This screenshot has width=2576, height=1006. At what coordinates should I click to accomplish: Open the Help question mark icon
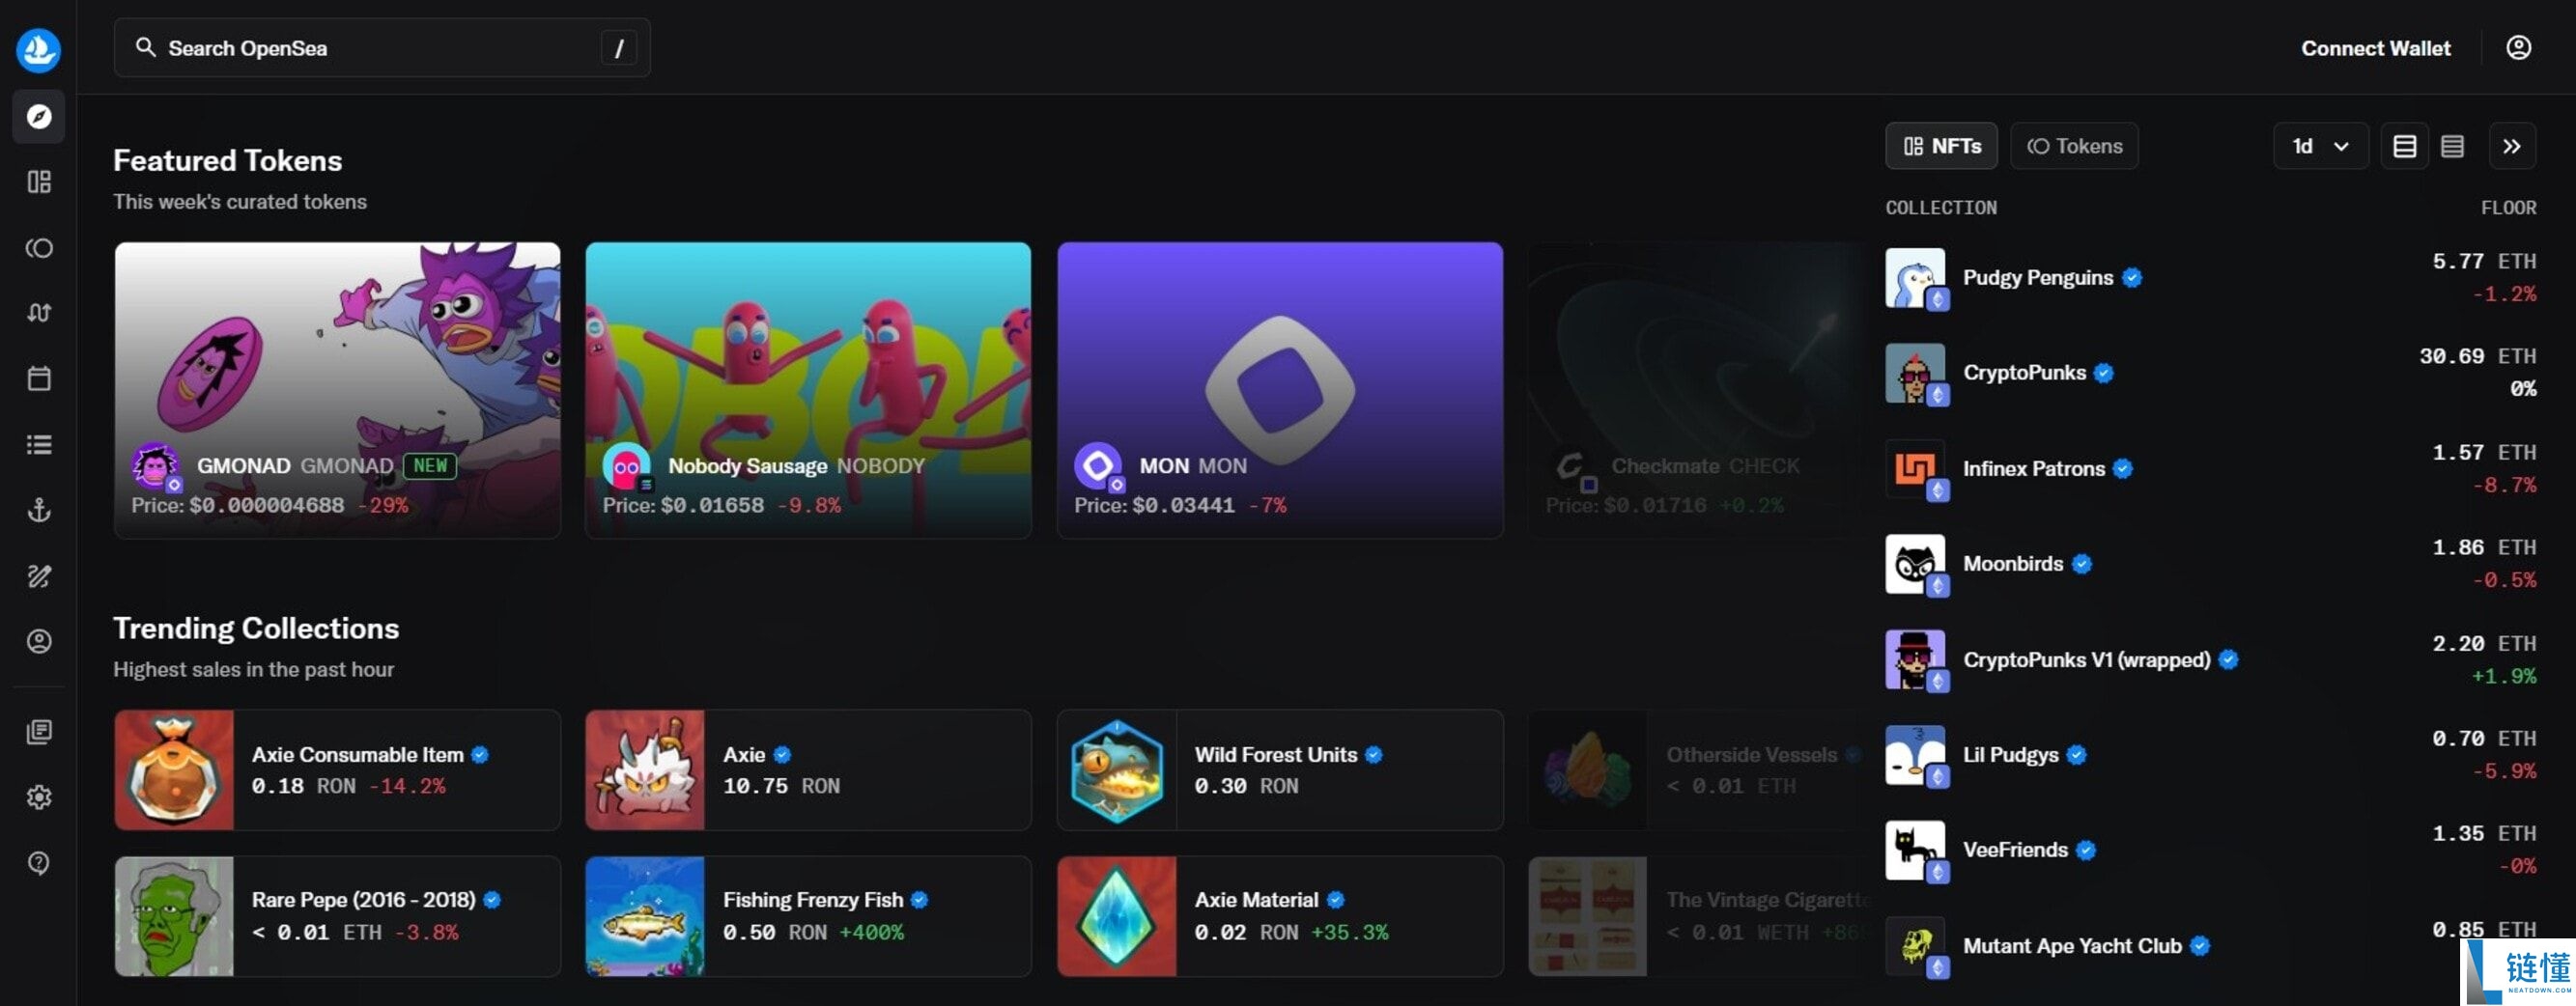tap(39, 863)
